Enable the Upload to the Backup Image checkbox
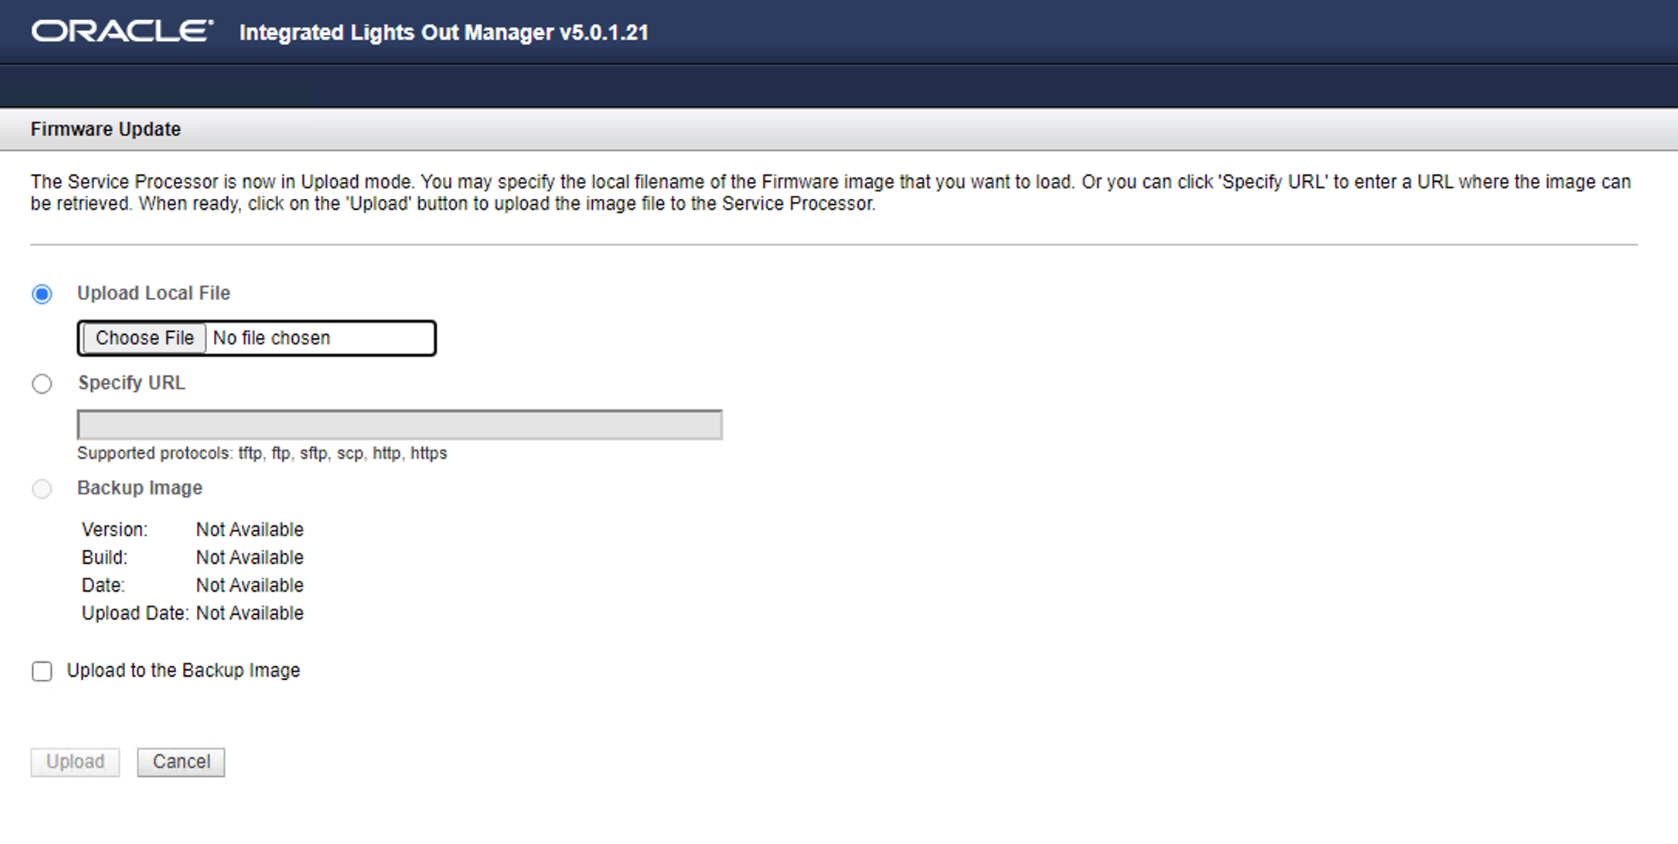 click(42, 671)
